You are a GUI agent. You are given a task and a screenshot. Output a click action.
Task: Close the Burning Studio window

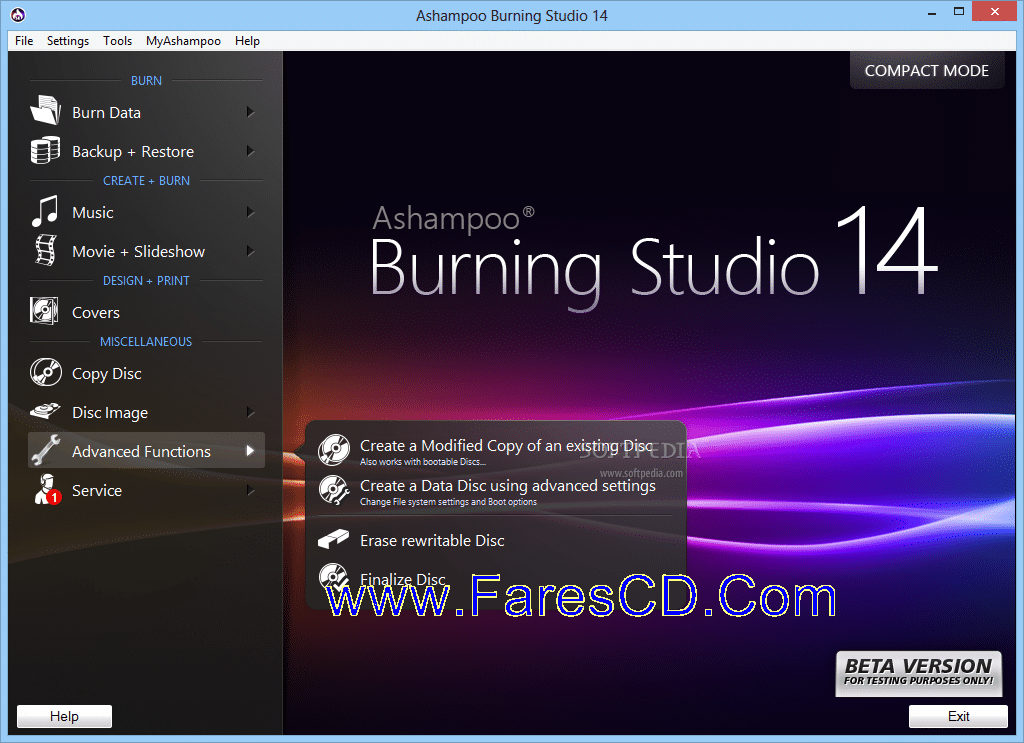pyautogui.click(x=995, y=11)
